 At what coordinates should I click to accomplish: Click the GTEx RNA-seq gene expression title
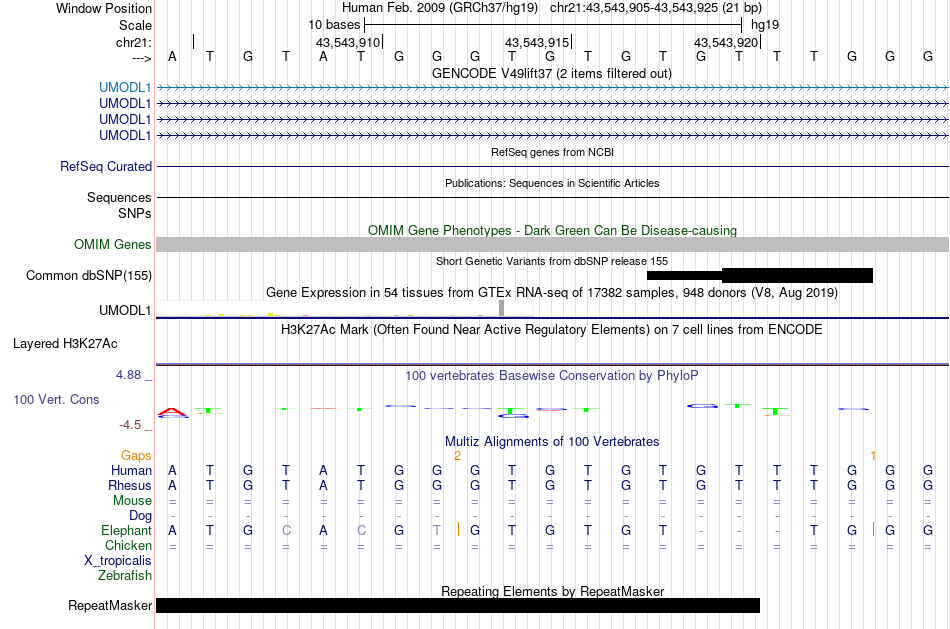tap(552, 293)
